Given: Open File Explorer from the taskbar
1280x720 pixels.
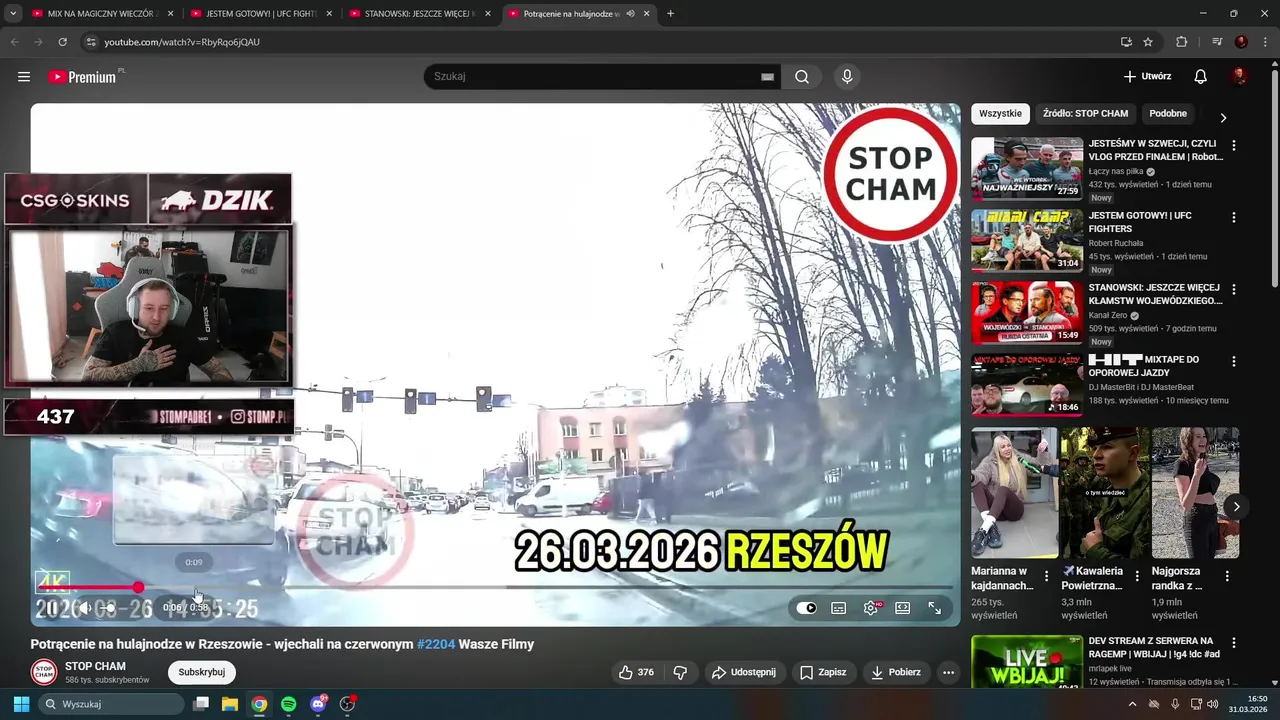Looking at the screenshot, I should coord(229,704).
